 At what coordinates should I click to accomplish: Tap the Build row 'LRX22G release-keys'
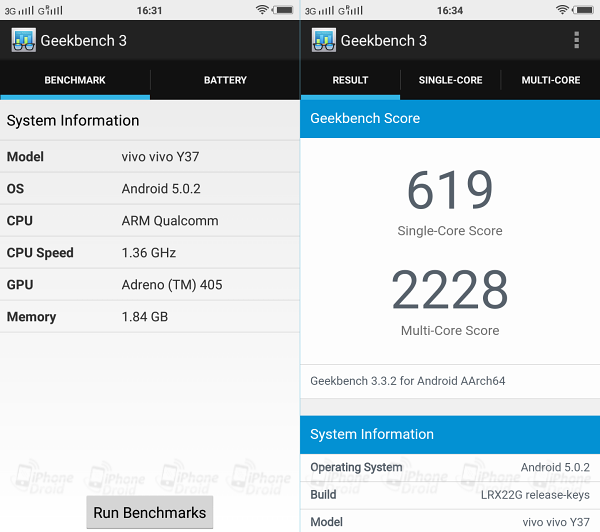[x=450, y=495]
